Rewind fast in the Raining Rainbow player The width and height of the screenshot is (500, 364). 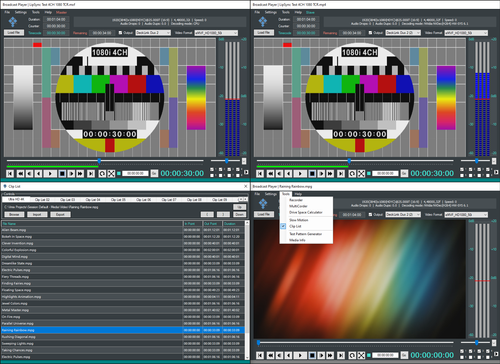pos(270,355)
